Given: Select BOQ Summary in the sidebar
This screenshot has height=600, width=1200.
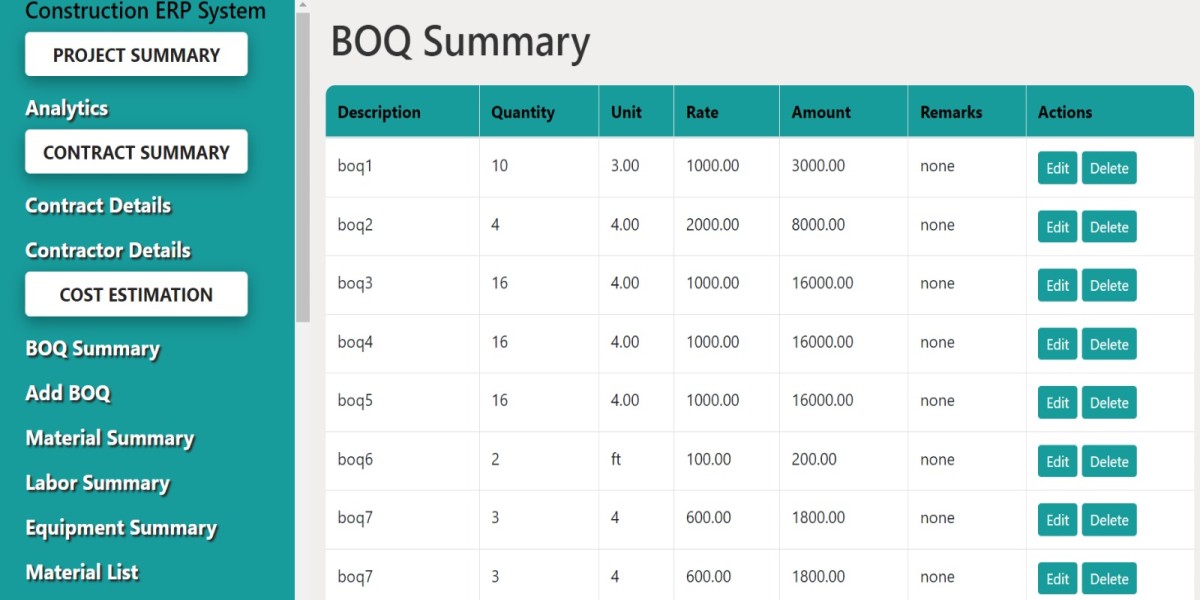Looking at the screenshot, I should pyautogui.click(x=92, y=349).
